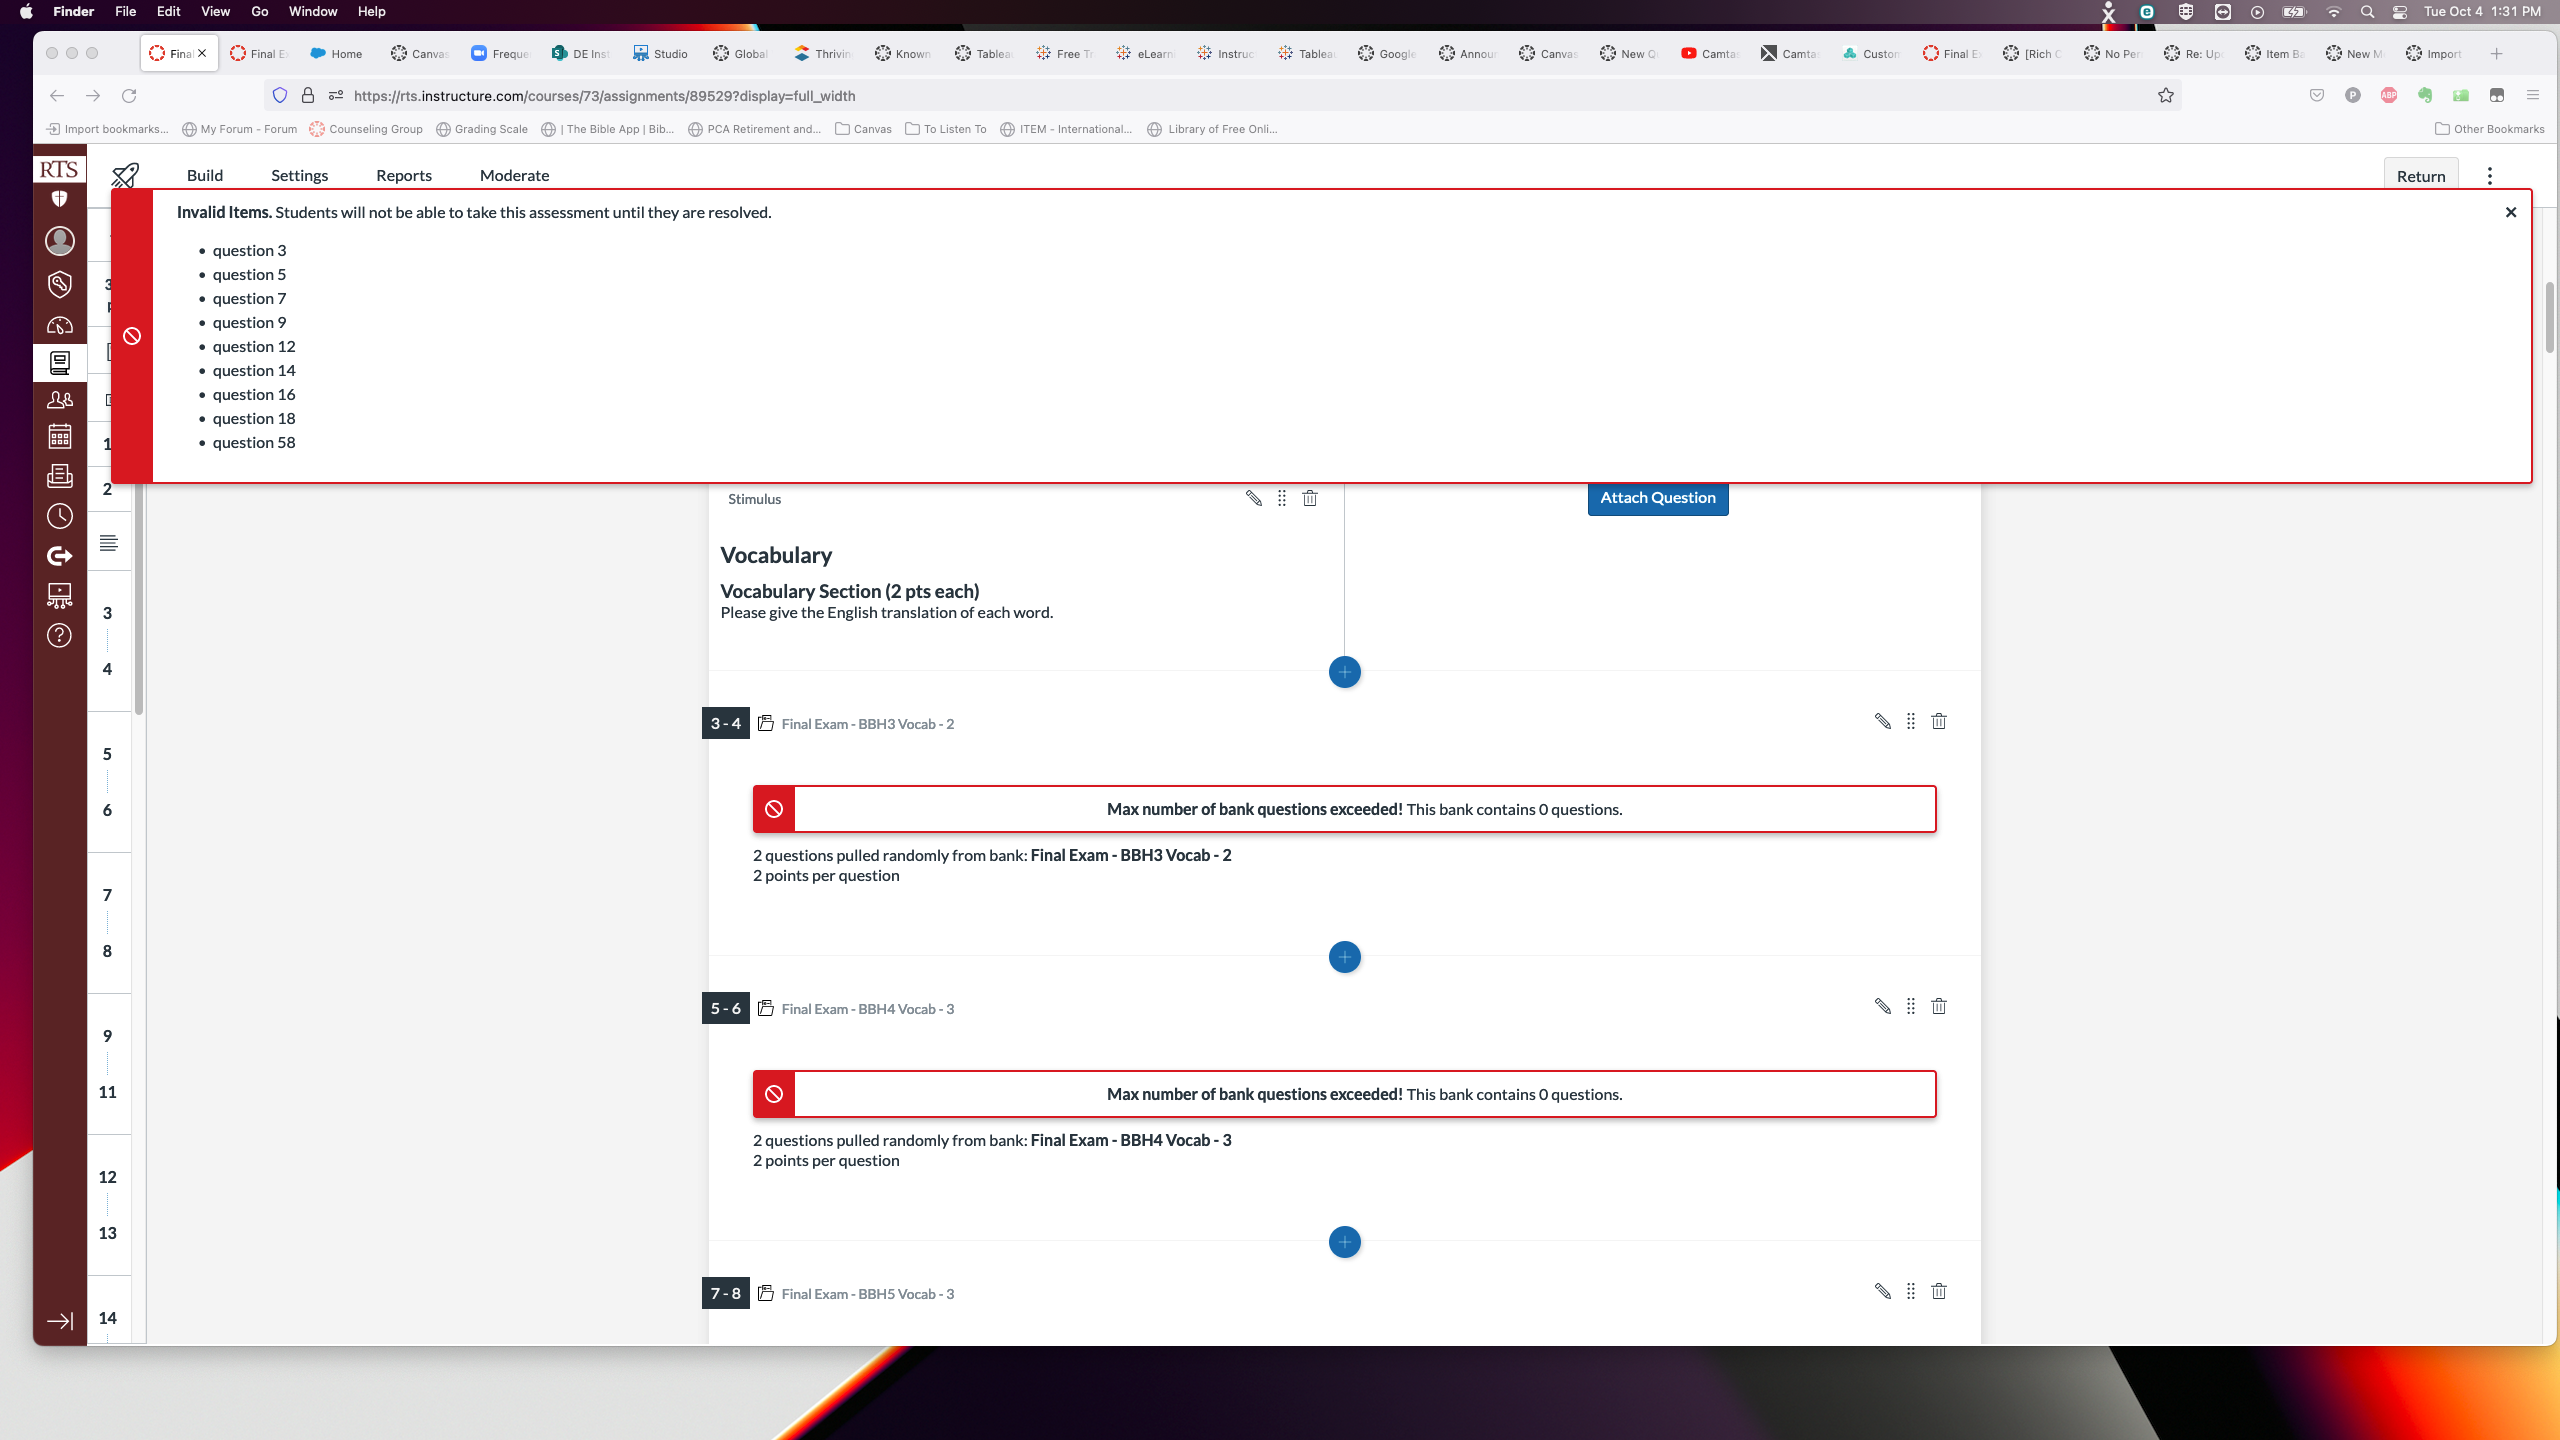2560x1440 pixels.
Task: Open the Canvas Help icon
Action: click(x=59, y=636)
